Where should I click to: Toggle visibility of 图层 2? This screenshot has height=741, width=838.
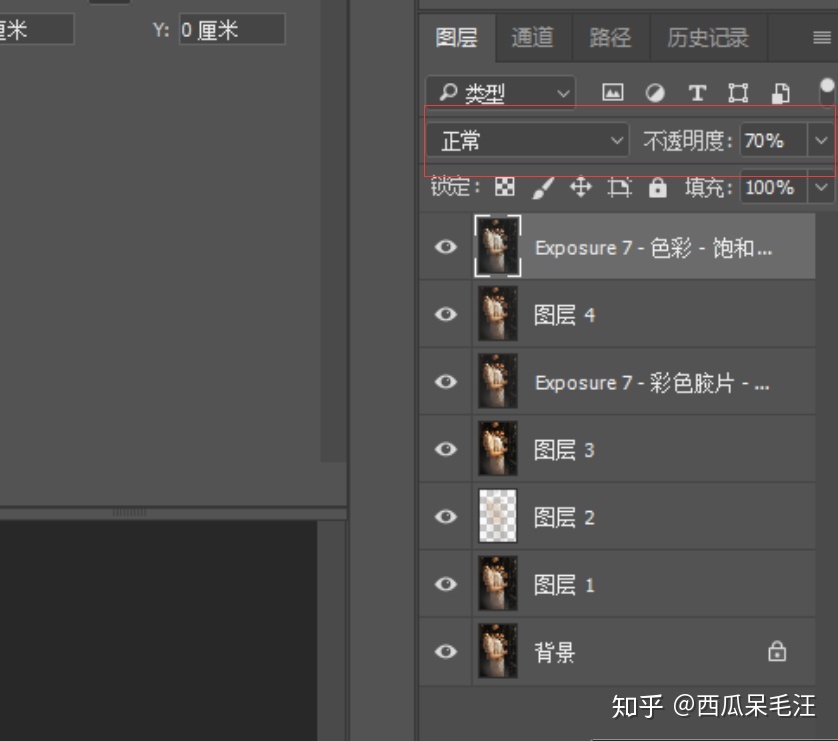tap(446, 516)
